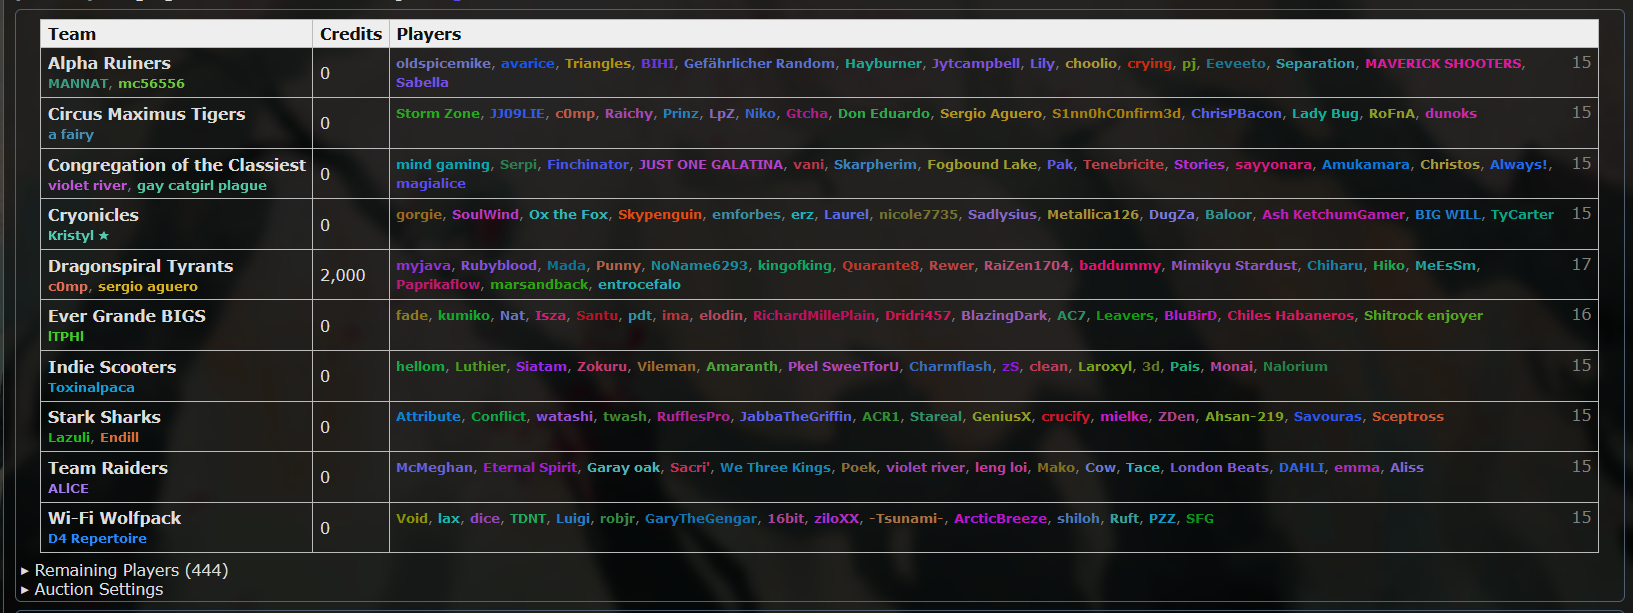Click player ChrisPBacon
This screenshot has height=613, width=1633.
click(x=1236, y=113)
